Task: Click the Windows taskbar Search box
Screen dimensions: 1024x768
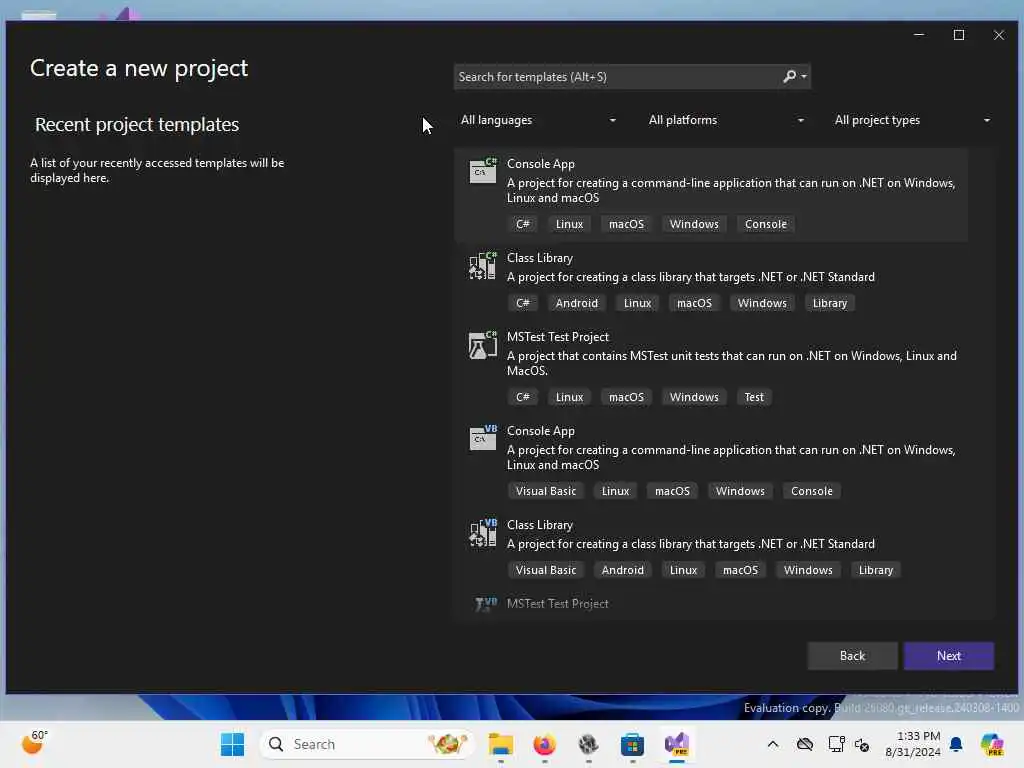Action: (x=367, y=744)
